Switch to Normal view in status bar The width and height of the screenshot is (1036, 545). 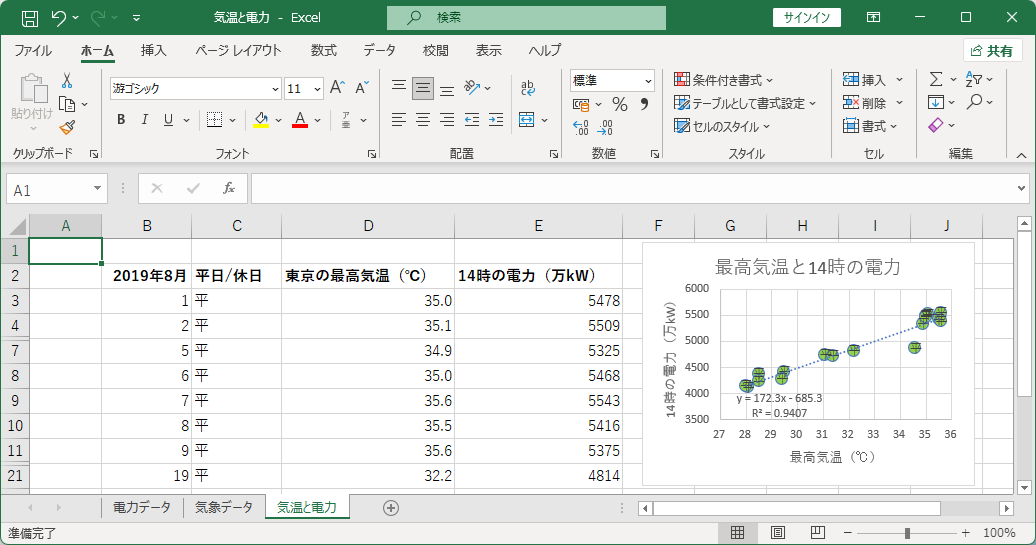pos(737,532)
